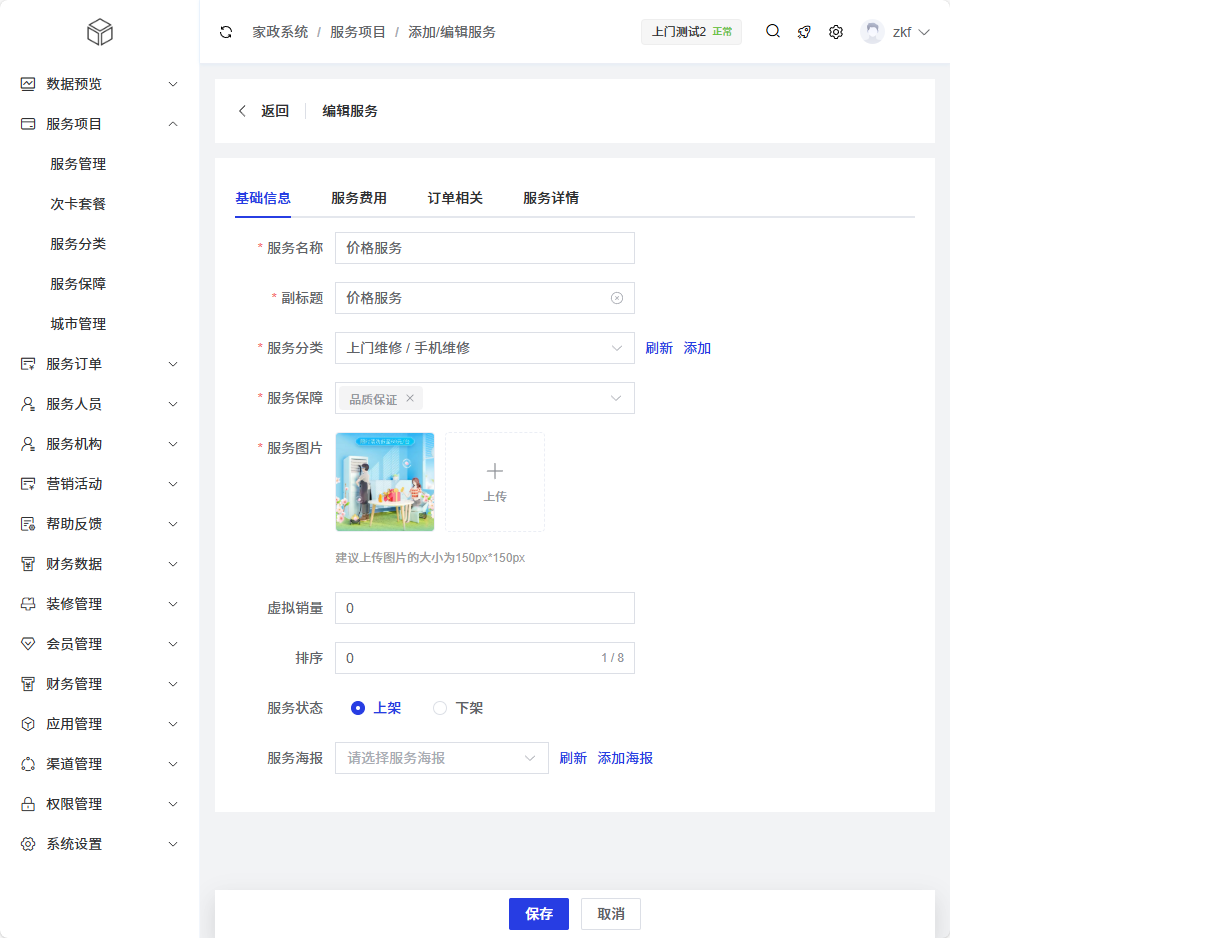The height and width of the screenshot is (938, 1211).
Task: Click the 添加海报 link
Action: point(625,758)
